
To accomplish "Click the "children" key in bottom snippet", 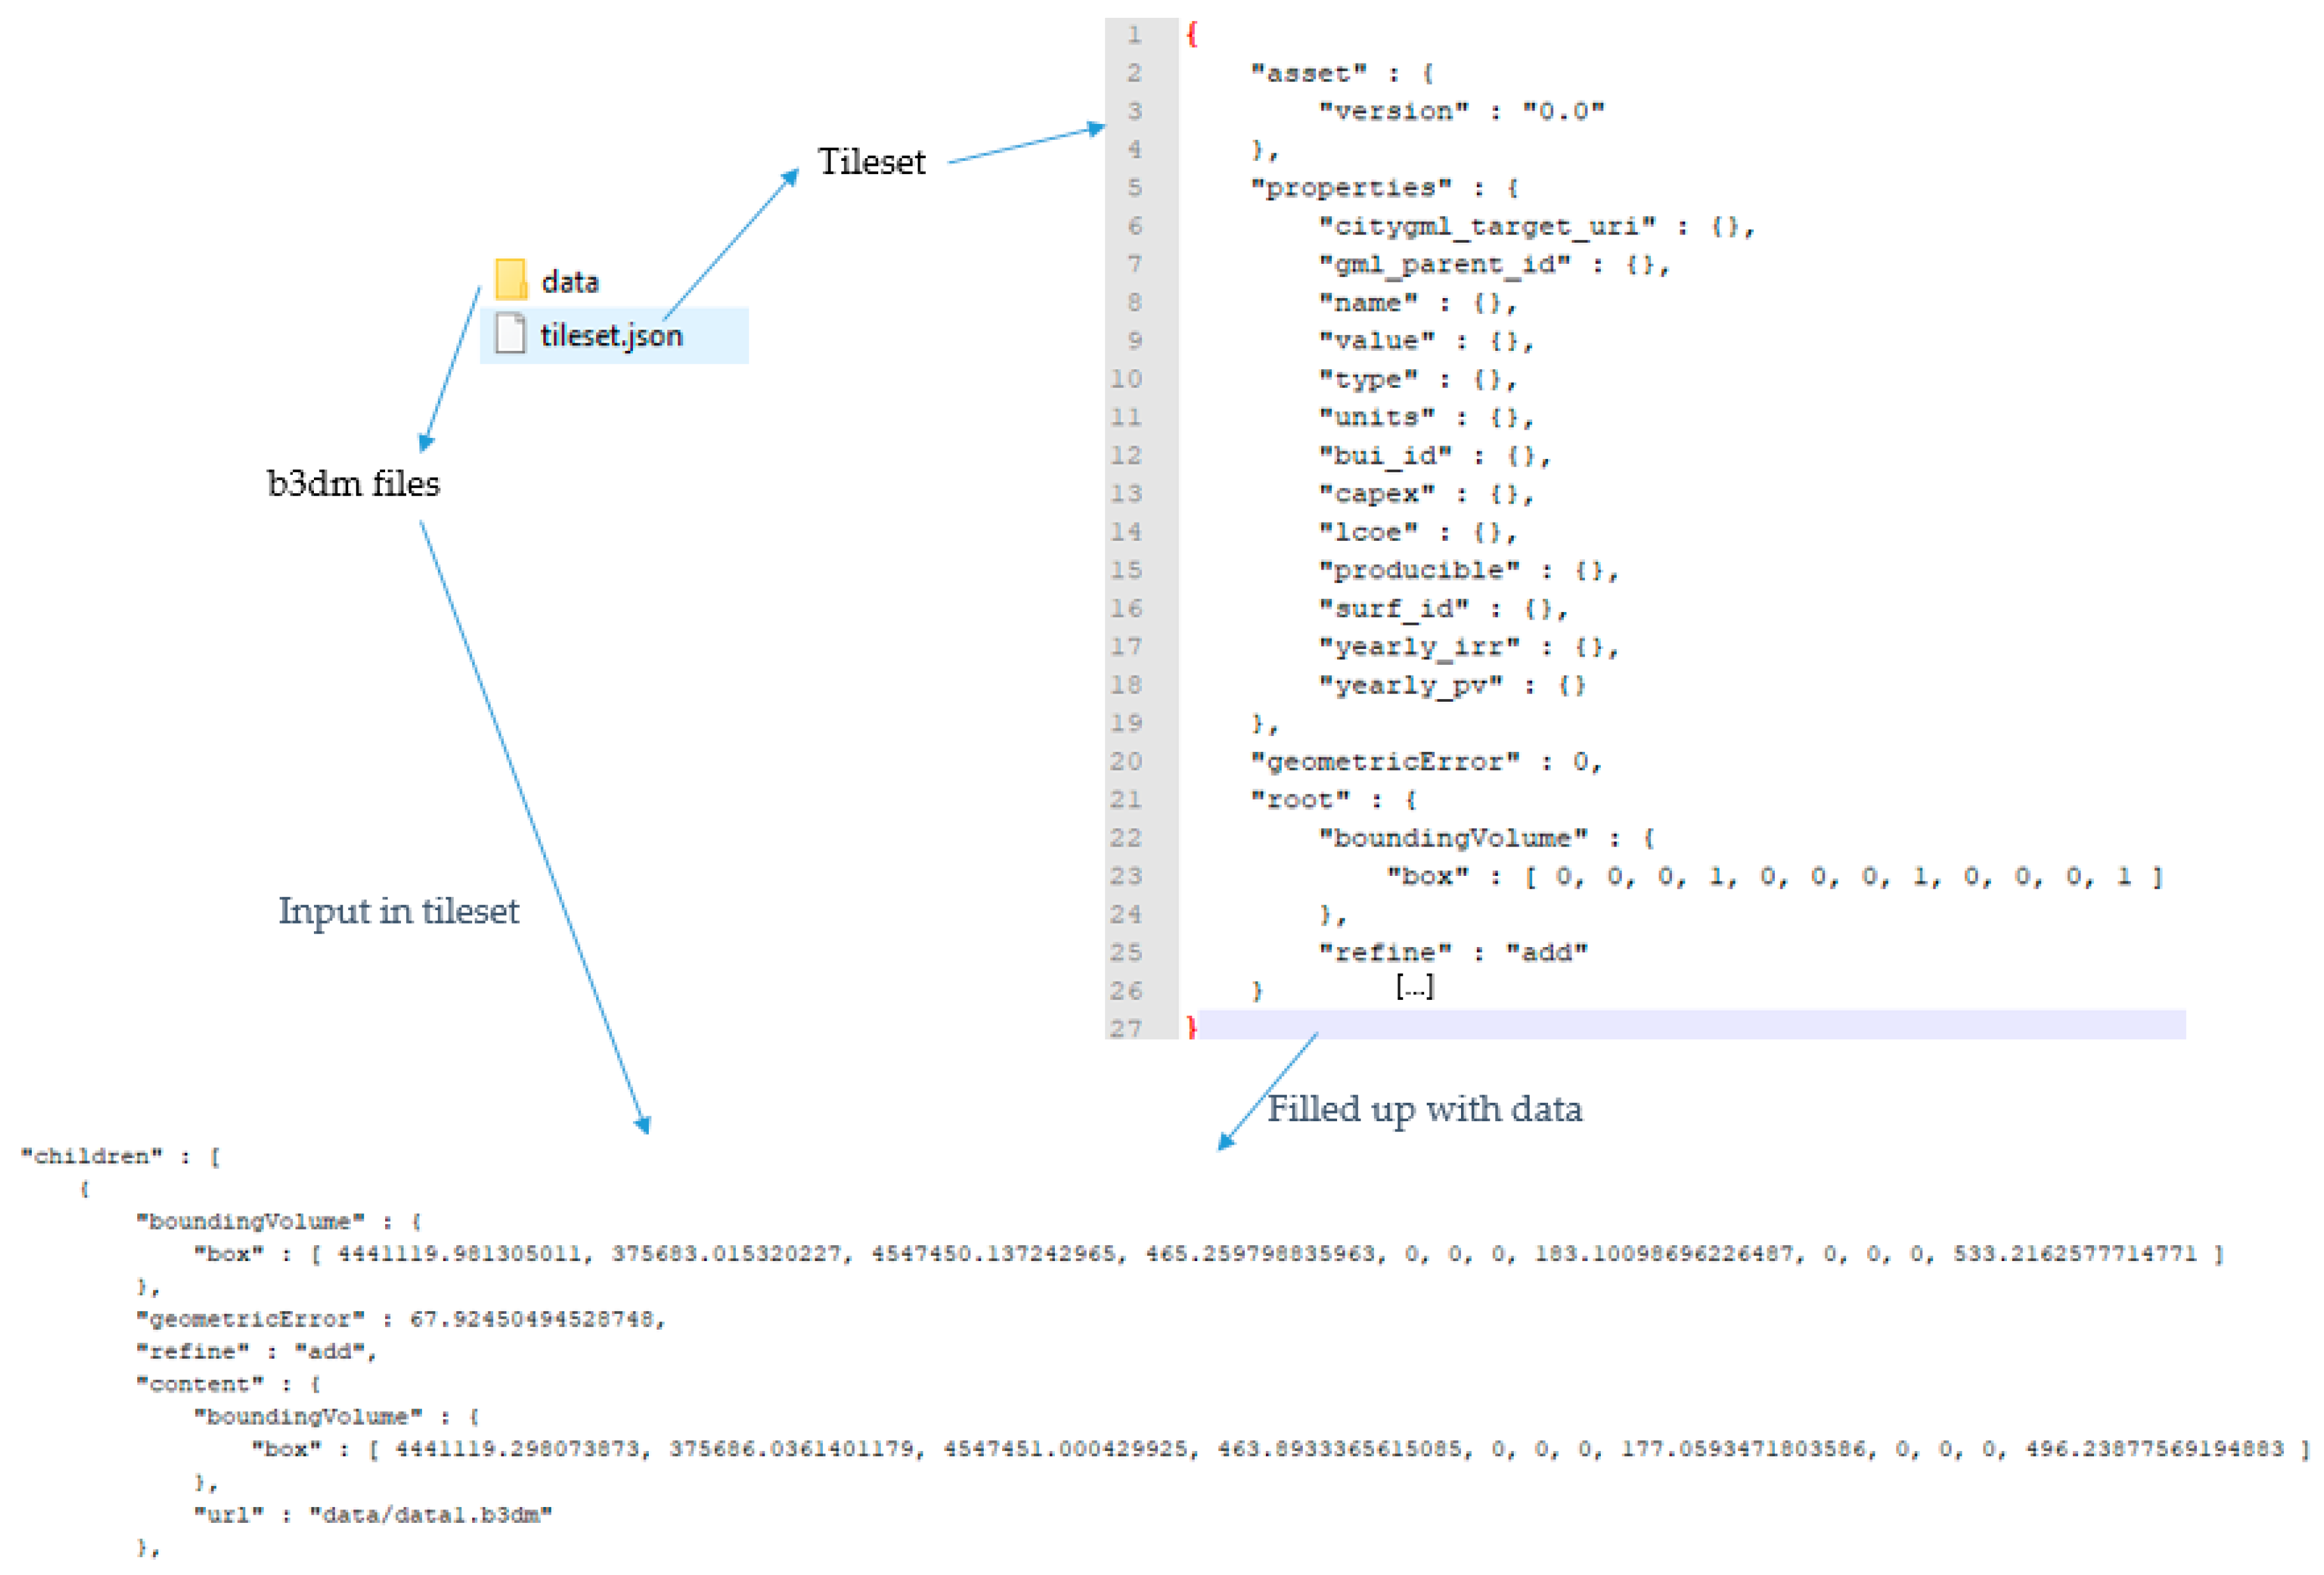I will pyautogui.click(x=91, y=1156).
